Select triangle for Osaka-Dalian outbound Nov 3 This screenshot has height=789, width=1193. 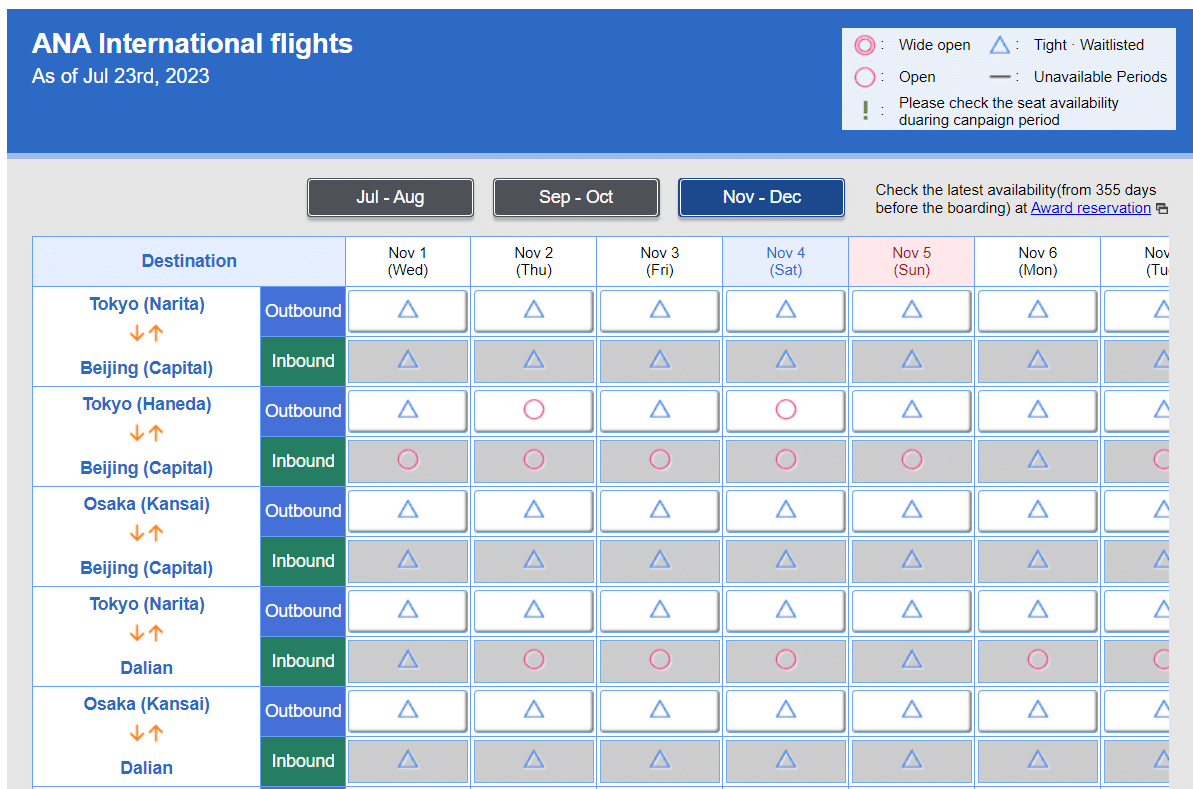pyautogui.click(x=660, y=710)
